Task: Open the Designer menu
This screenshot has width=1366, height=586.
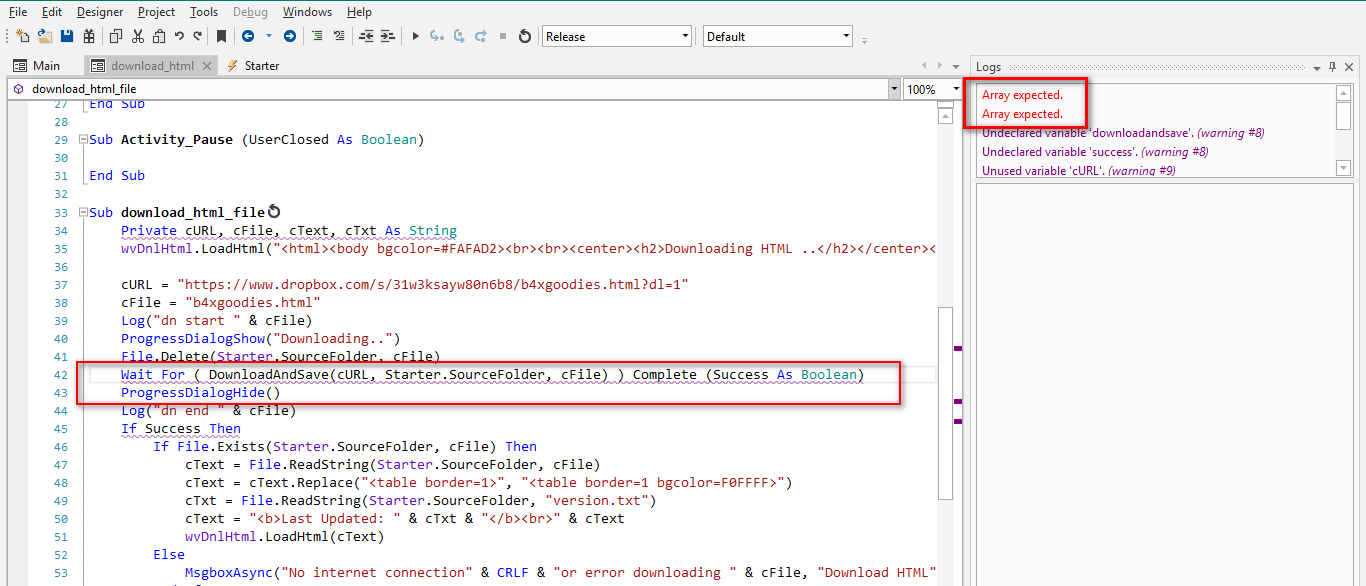Action: click(x=100, y=12)
